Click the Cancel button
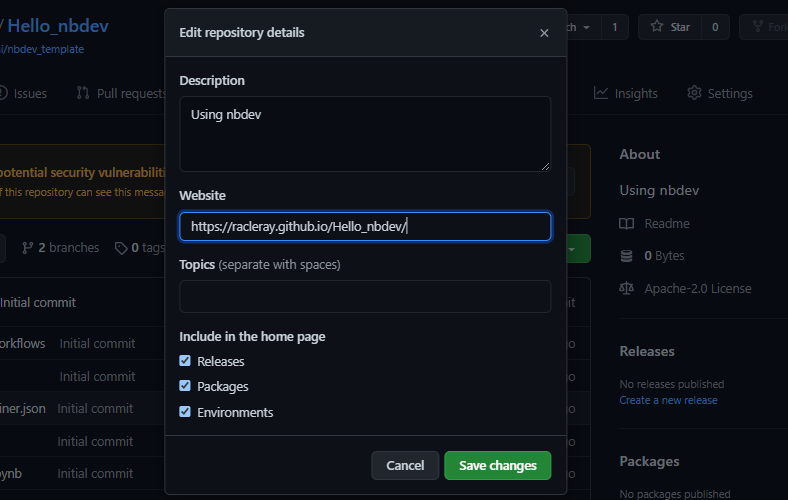Viewport: 788px width, 500px height. pyautogui.click(x=405, y=465)
